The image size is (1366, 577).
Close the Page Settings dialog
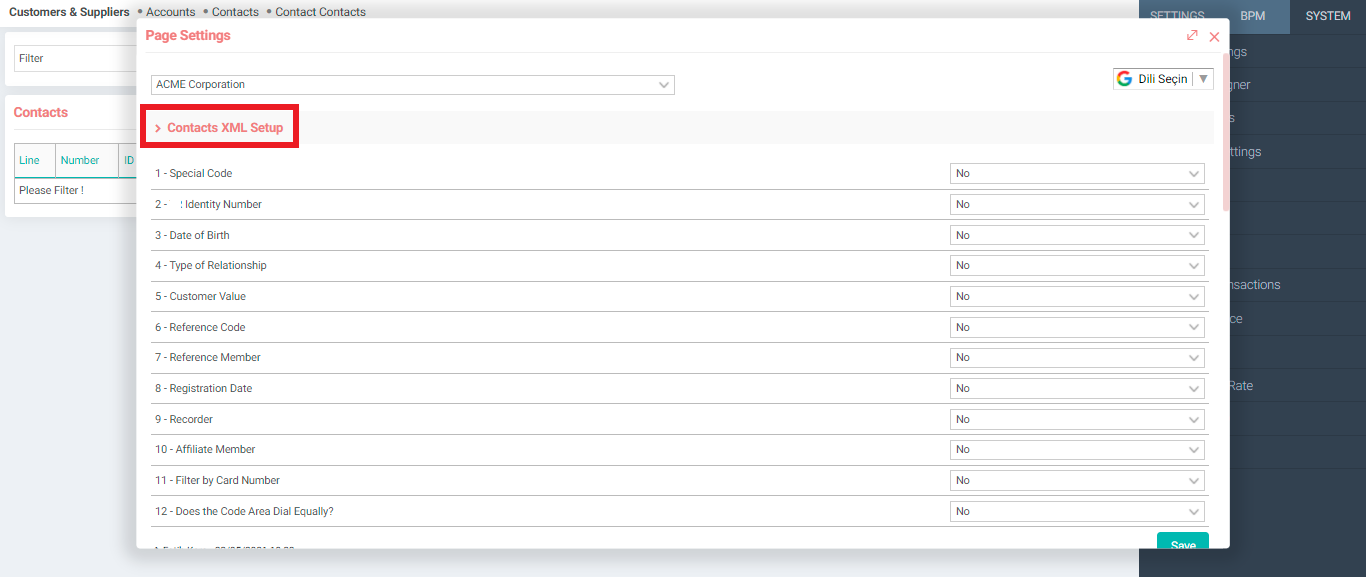click(1214, 36)
